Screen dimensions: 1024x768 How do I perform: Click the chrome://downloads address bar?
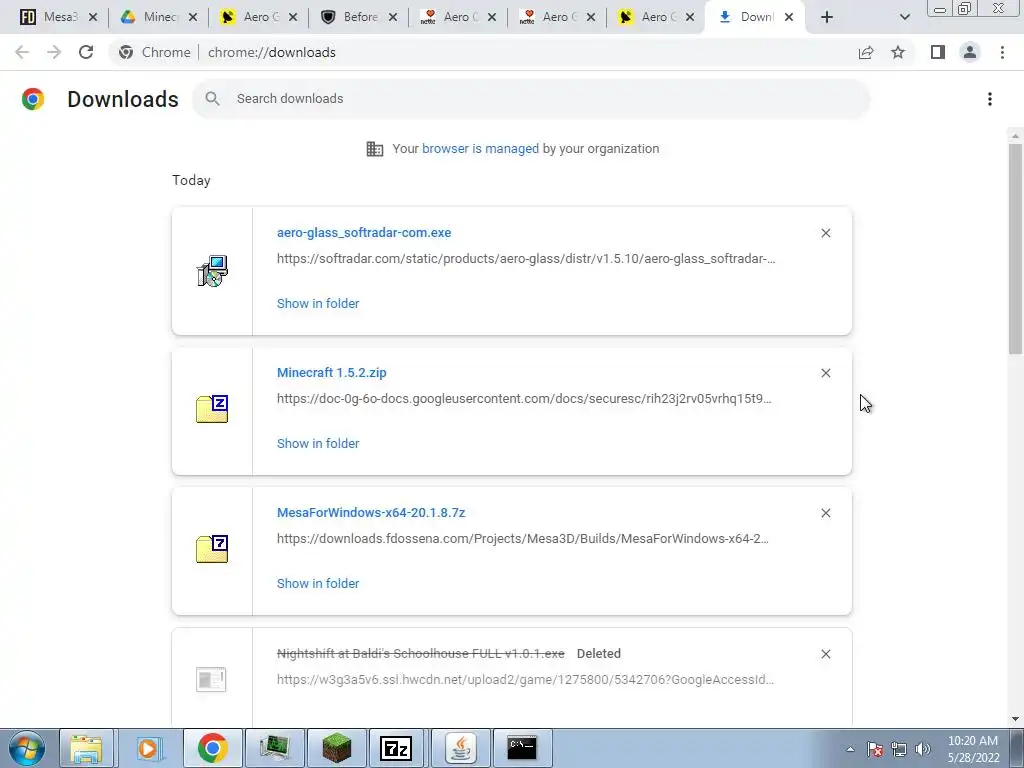[x=272, y=52]
